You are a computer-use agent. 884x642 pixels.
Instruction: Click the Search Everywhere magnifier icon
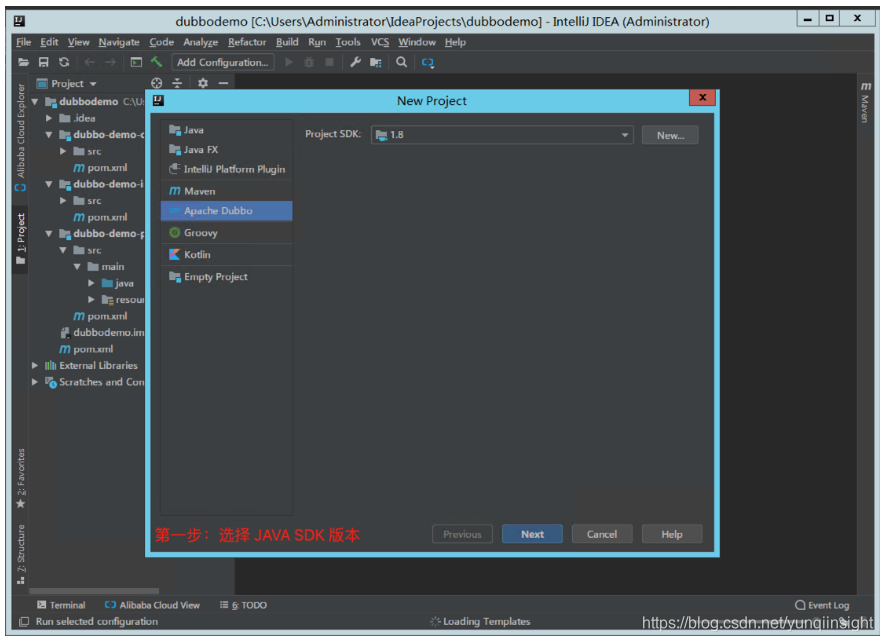401,62
